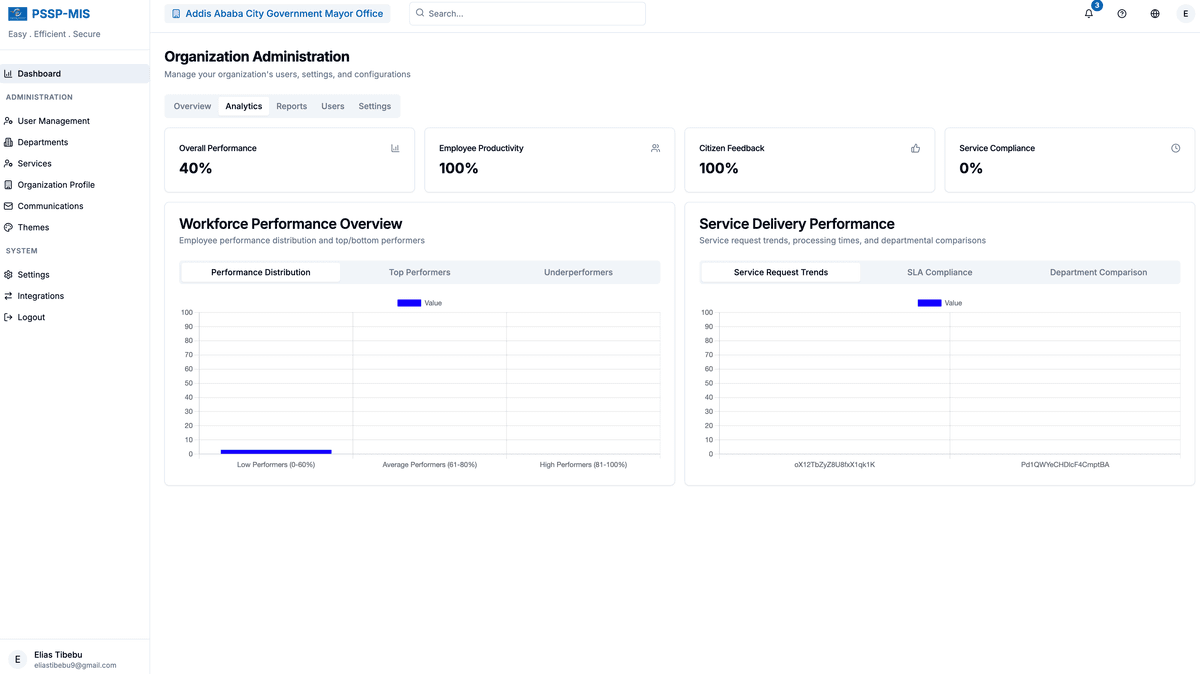Screen dimensions: 1200x674
Task: Select Department Comparison view
Action: [x=1100, y=272]
